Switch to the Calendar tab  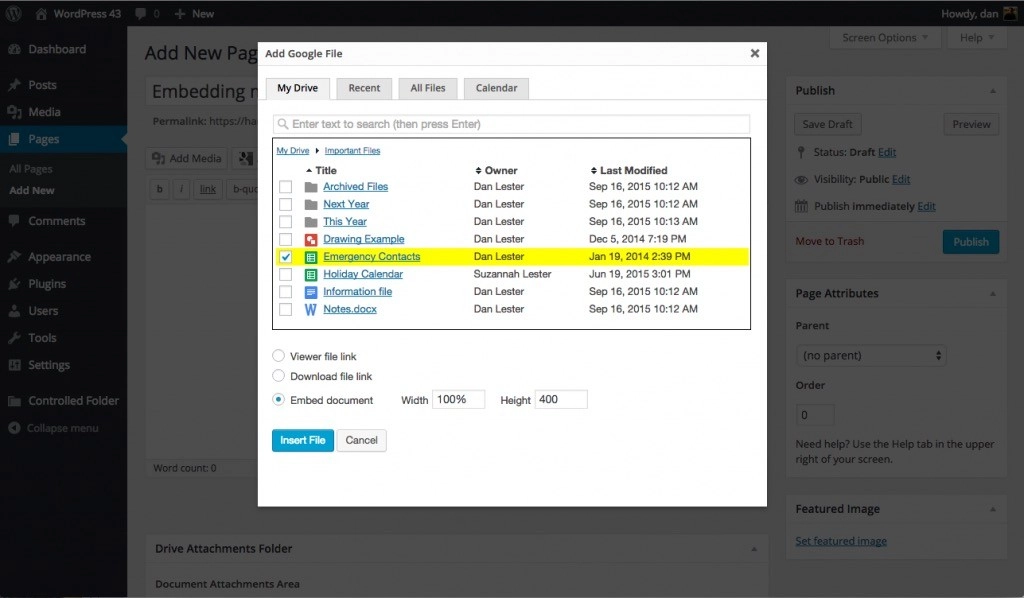click(496, 88)
